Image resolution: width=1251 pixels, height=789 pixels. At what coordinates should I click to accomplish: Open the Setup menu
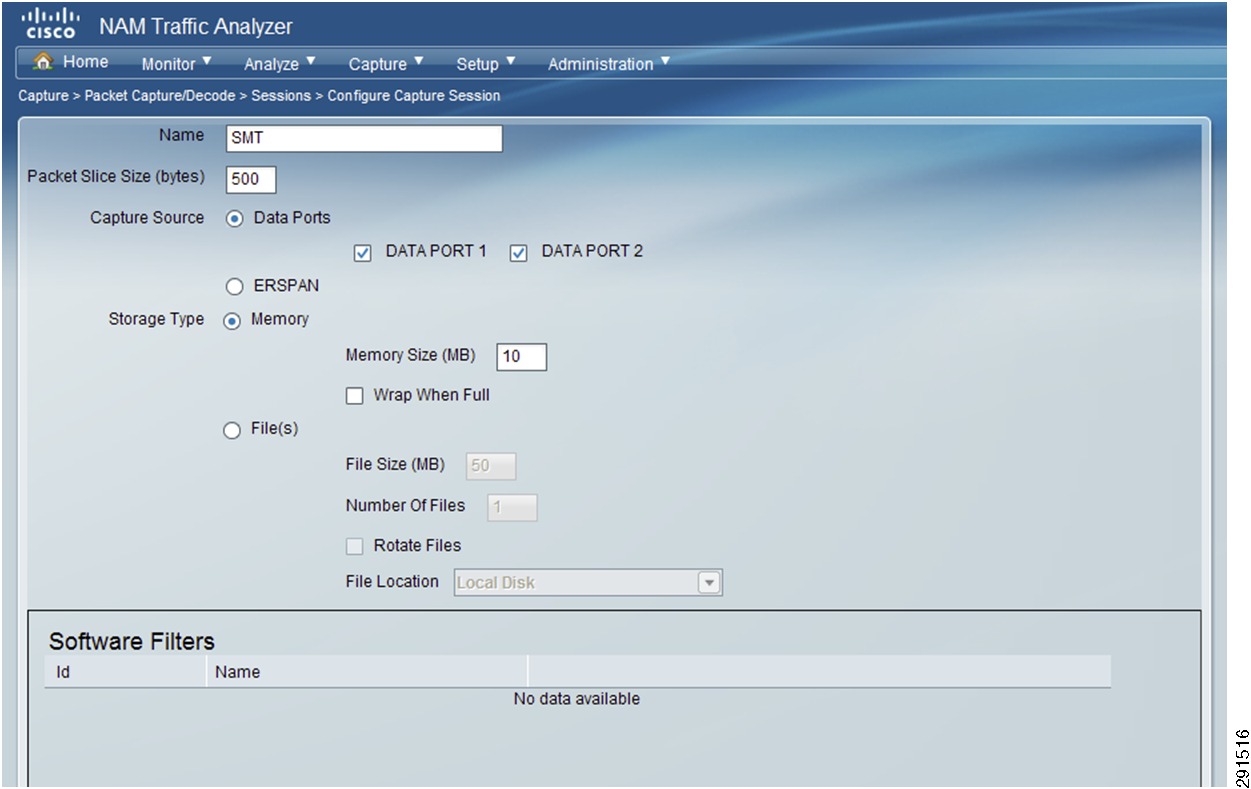(x=486, y=63)
